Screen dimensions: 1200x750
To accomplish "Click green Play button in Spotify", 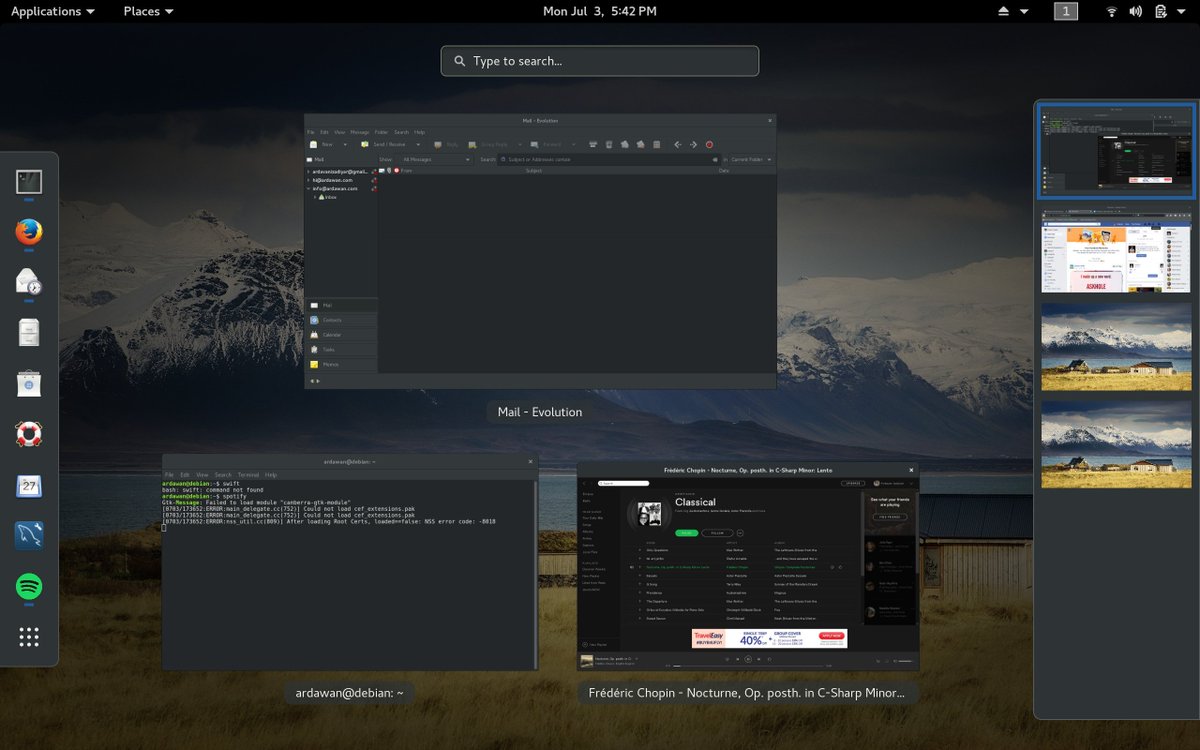I will point(686,533).
